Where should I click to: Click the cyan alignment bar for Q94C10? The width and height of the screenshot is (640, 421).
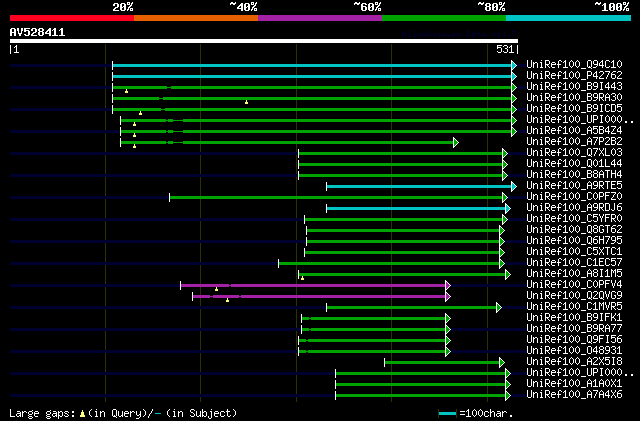(x=312, y=65)
